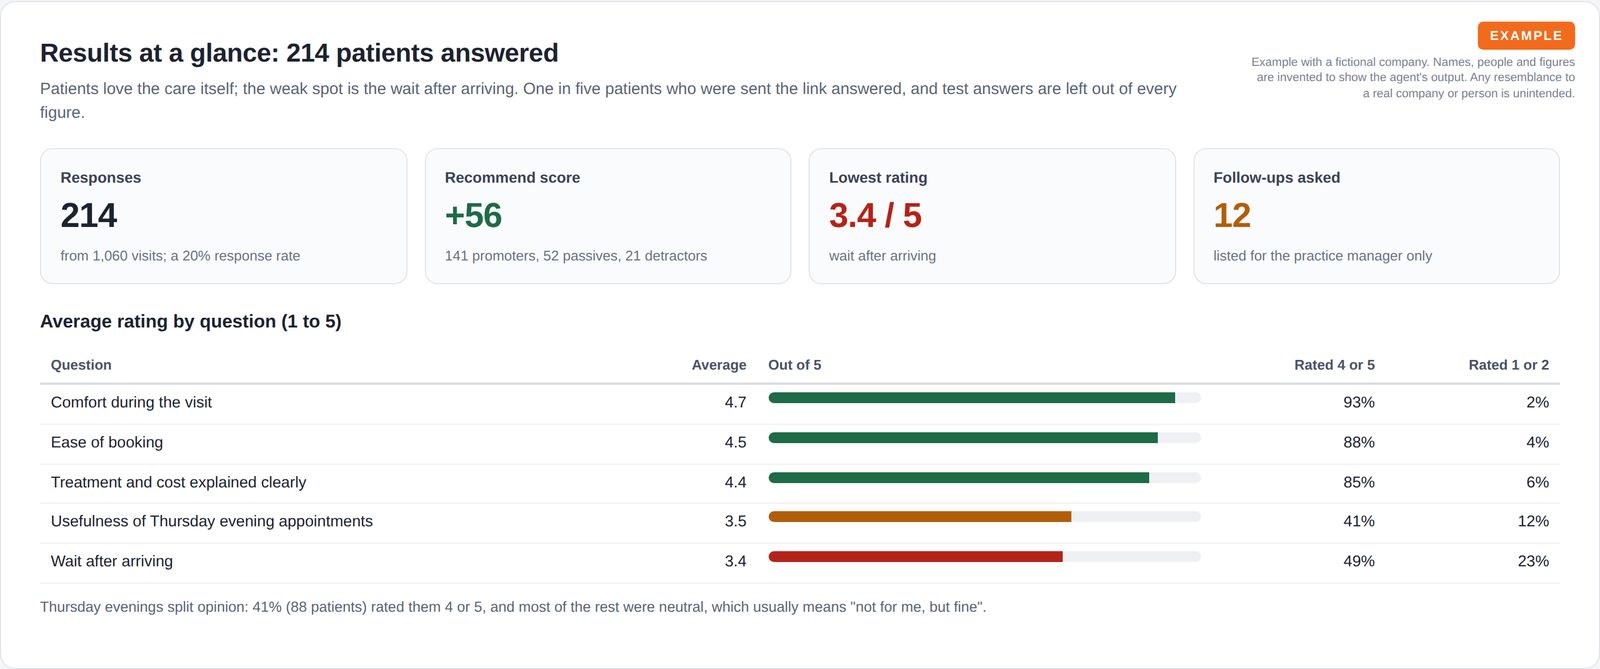Click the 'Results at a glance' heading
Screen dimensions: 1600x669
coord(299,53)
